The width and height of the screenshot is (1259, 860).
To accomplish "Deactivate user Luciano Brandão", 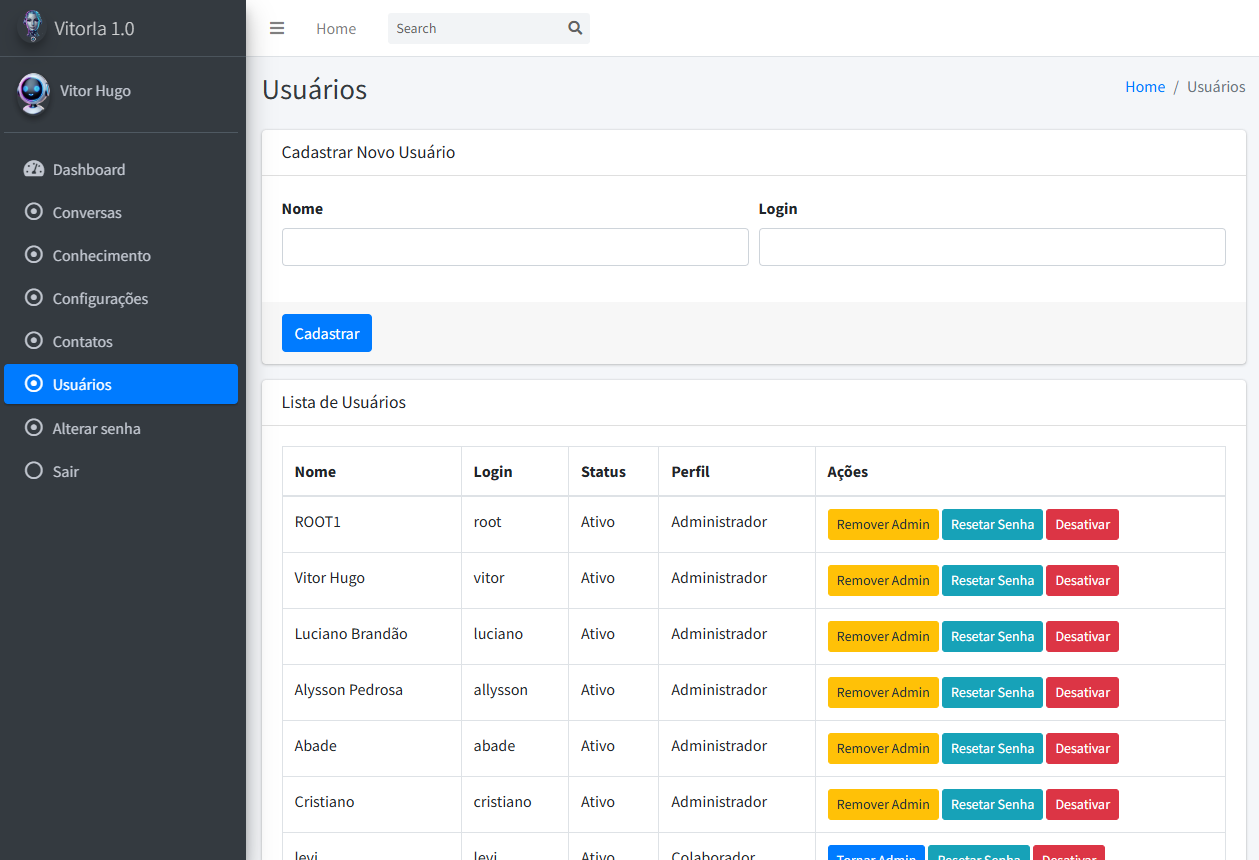I will [1082, 636].
